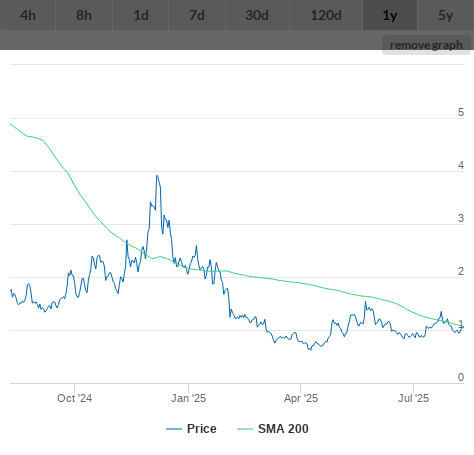Click the Apr '25 axis label

tap(301, 398)
